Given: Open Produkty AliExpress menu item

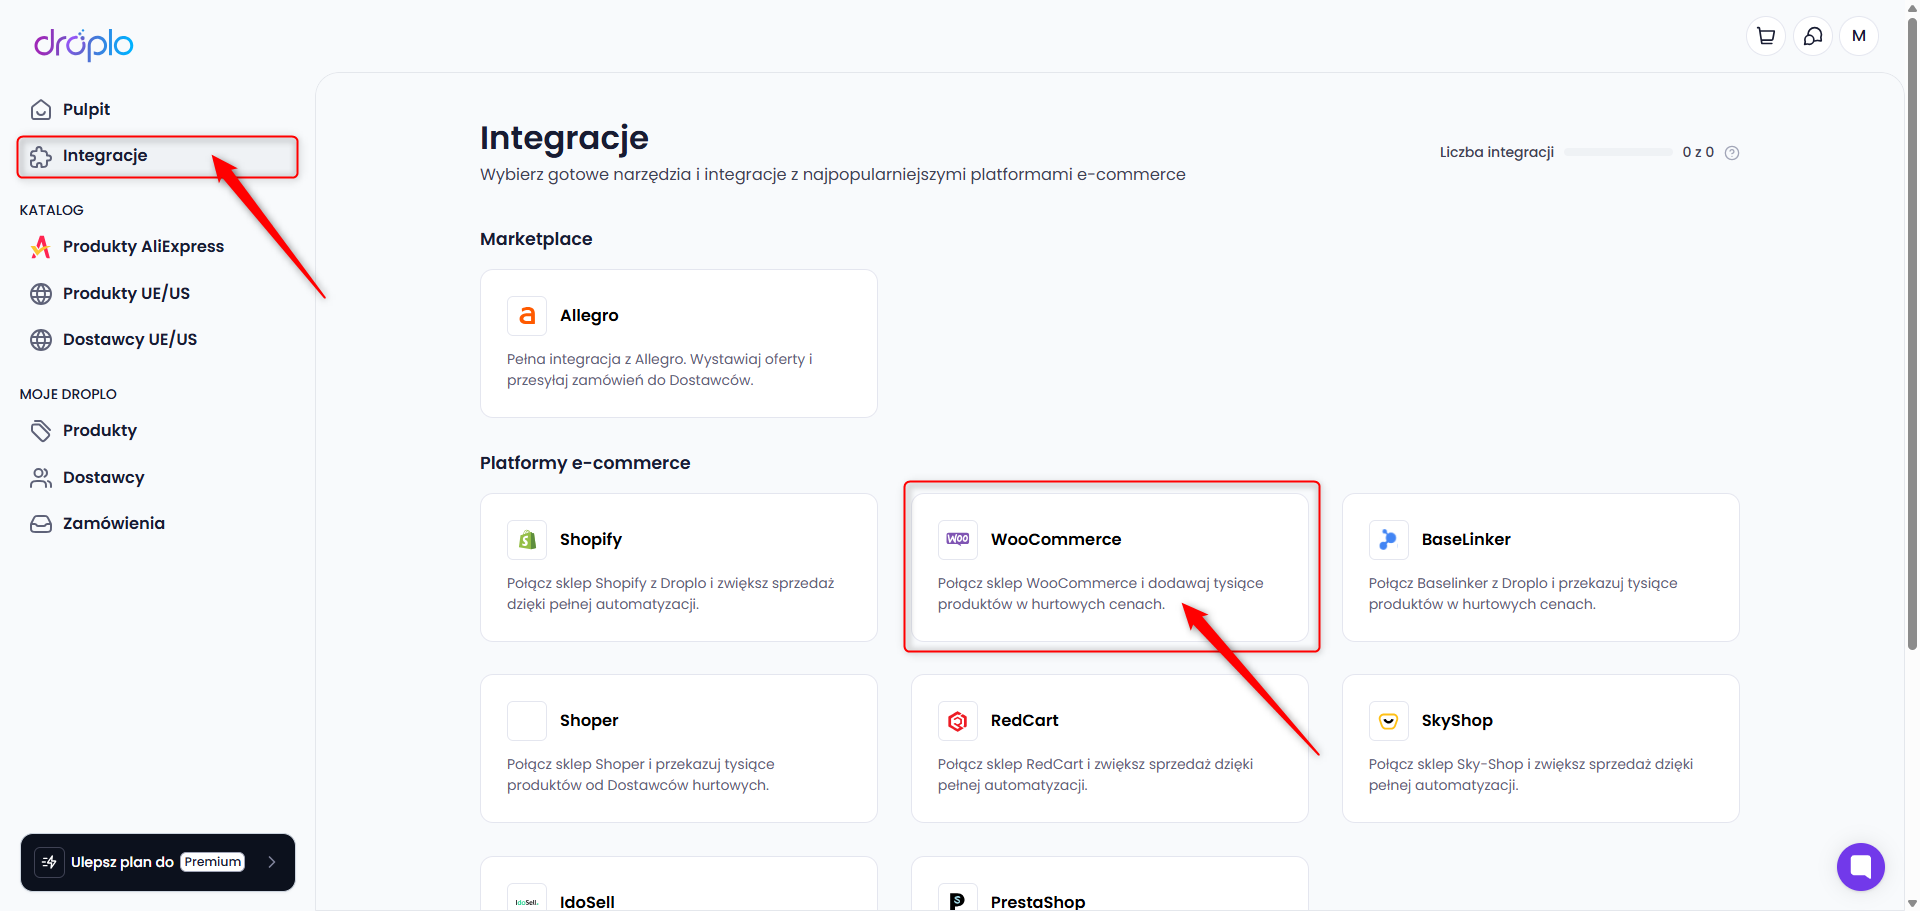Looking at the screenshot, I should click(x=158, y=247).
